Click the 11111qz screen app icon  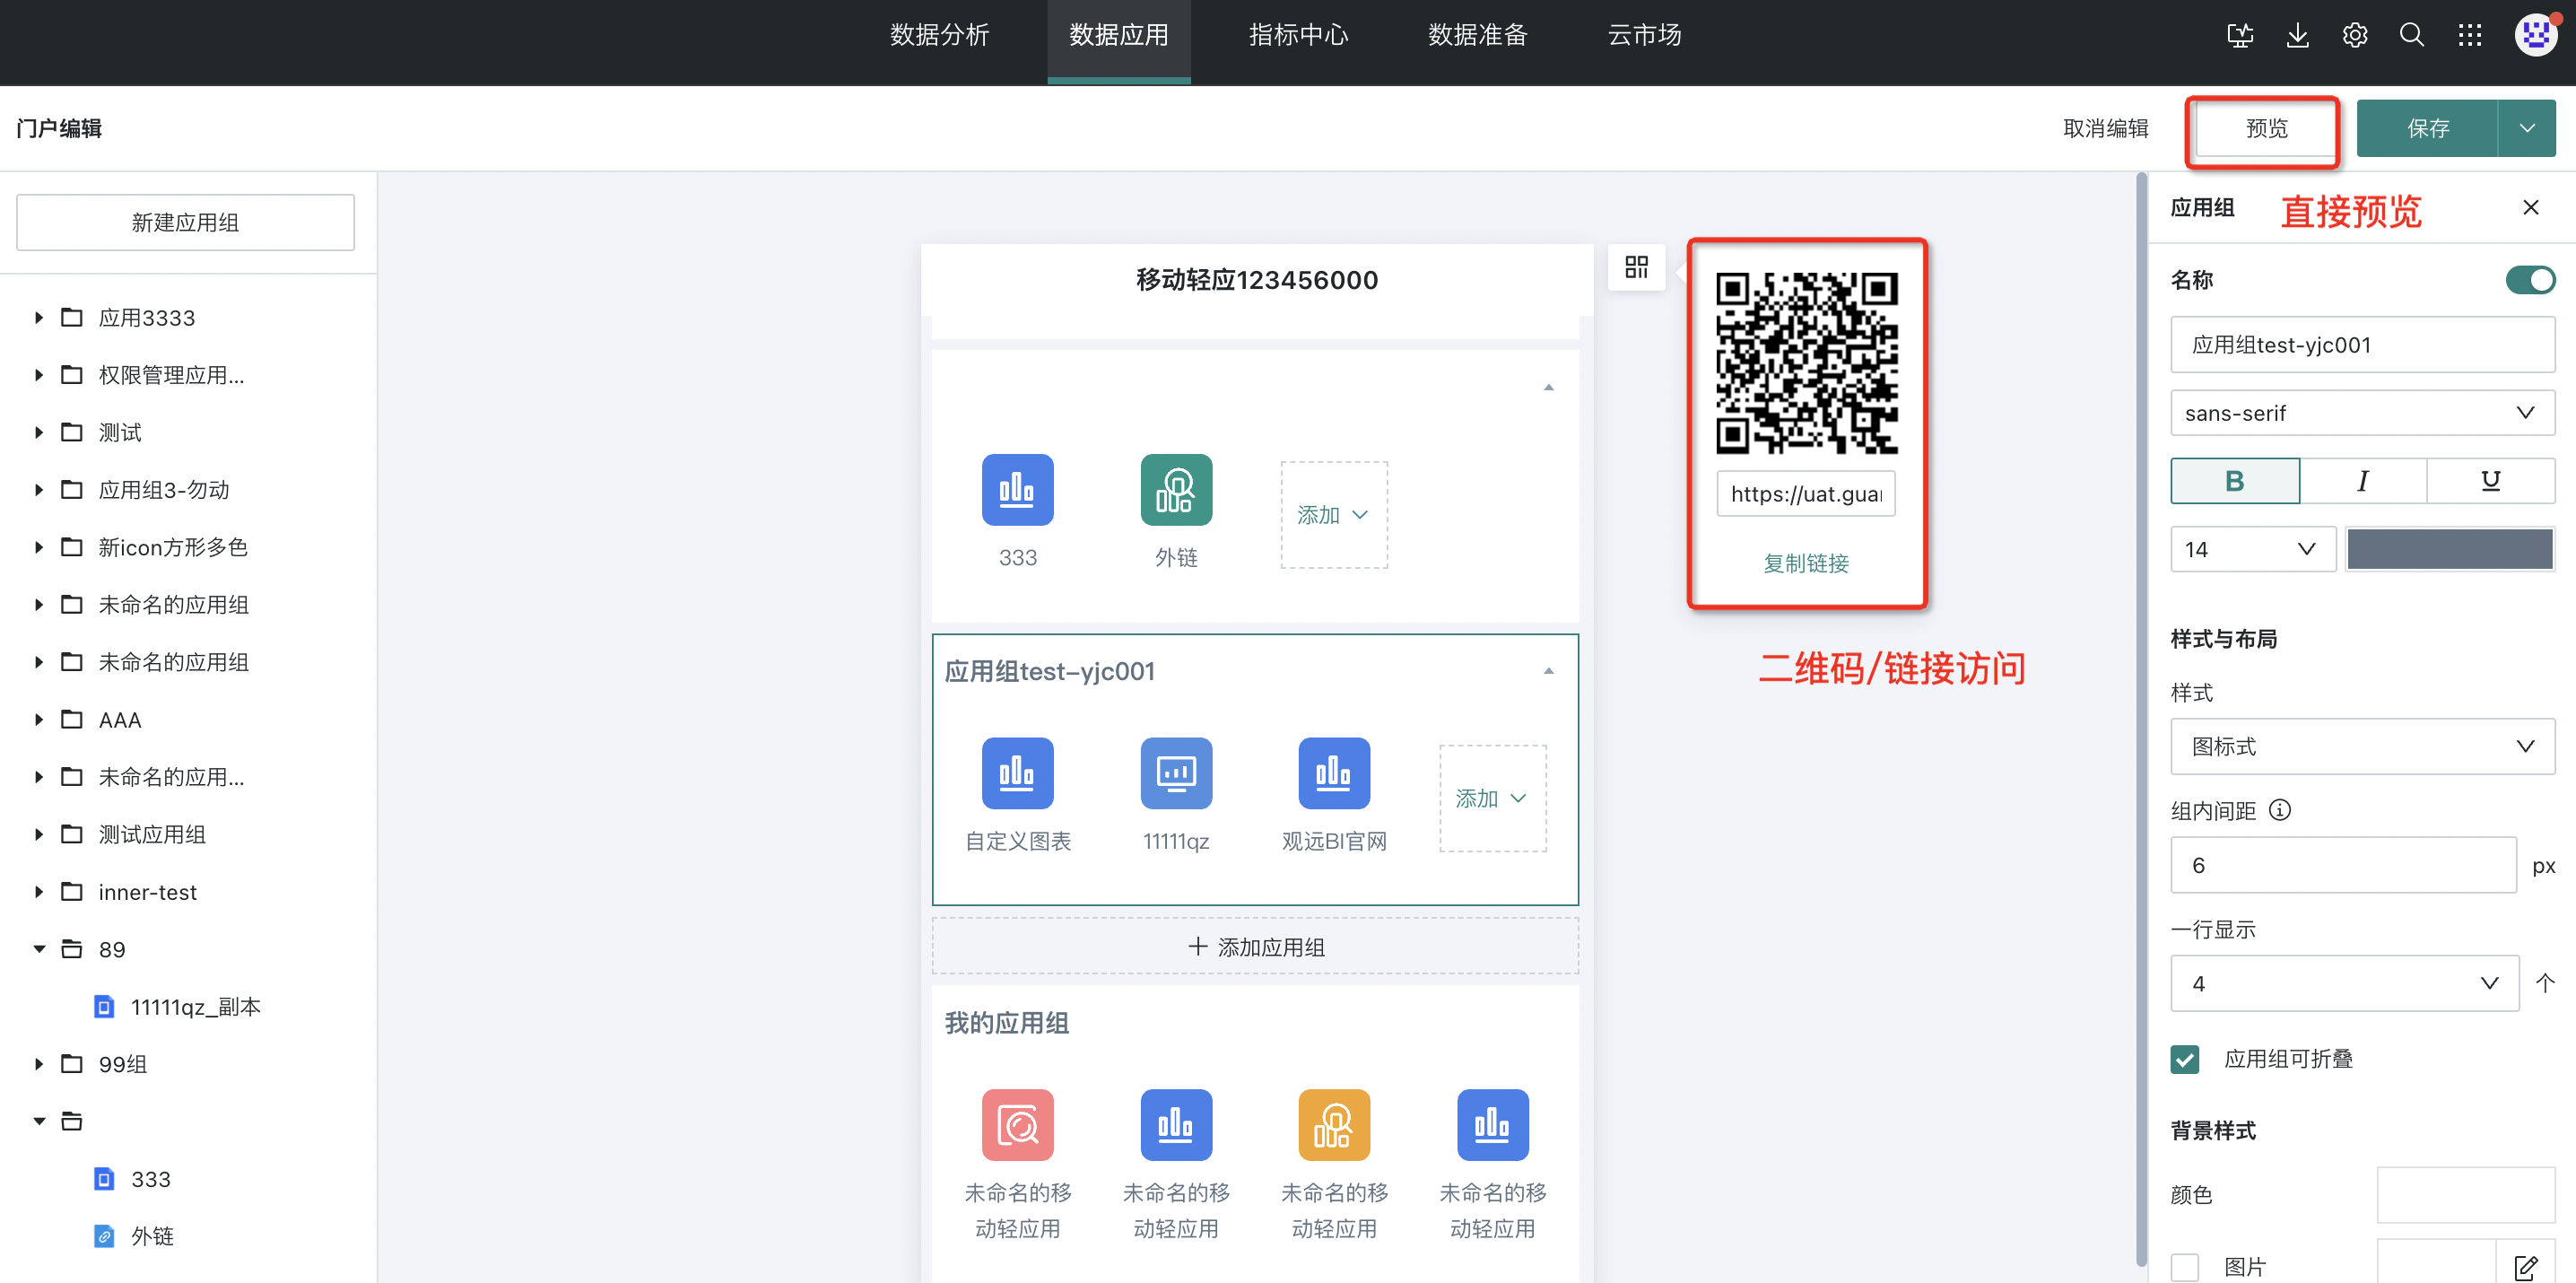pos(1175,773)
